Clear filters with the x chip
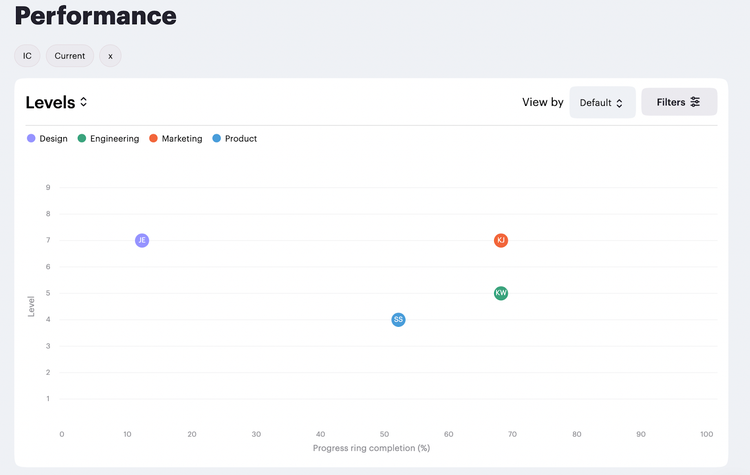This screenshot has height=475, width=750. click(x=110, y=56)
